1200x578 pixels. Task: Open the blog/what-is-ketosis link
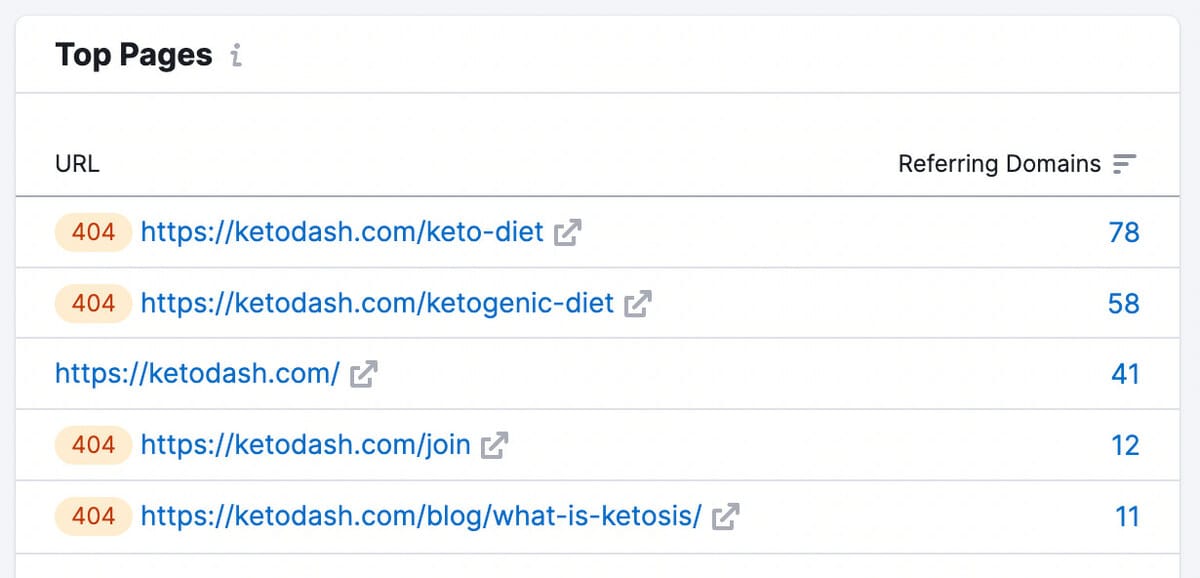pos(420,516)
